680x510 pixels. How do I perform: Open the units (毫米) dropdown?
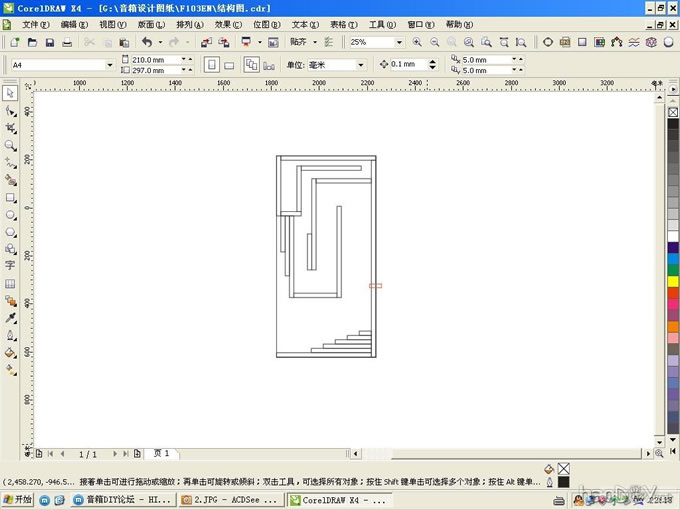[x=361, y=65]
